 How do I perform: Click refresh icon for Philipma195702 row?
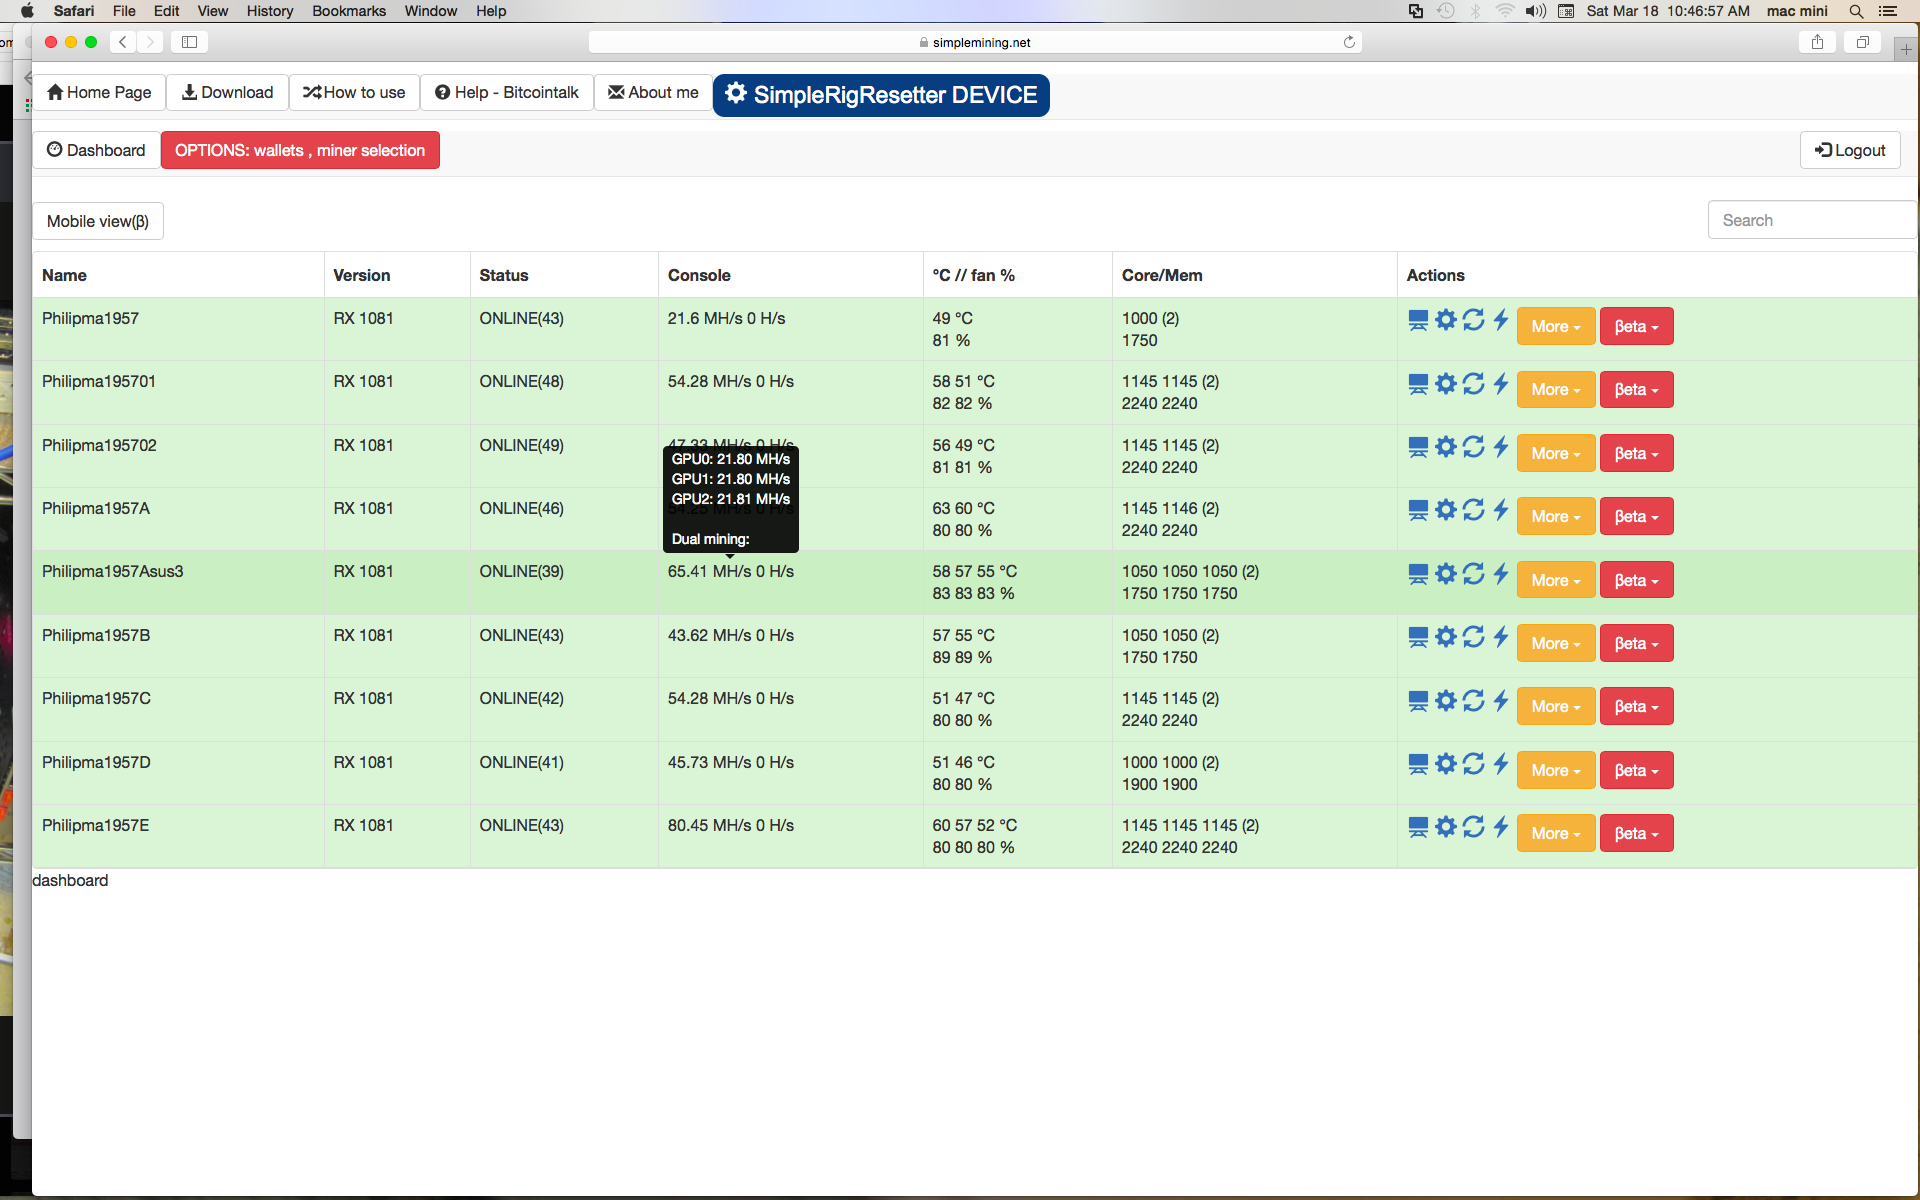(x=1473, y=447)
